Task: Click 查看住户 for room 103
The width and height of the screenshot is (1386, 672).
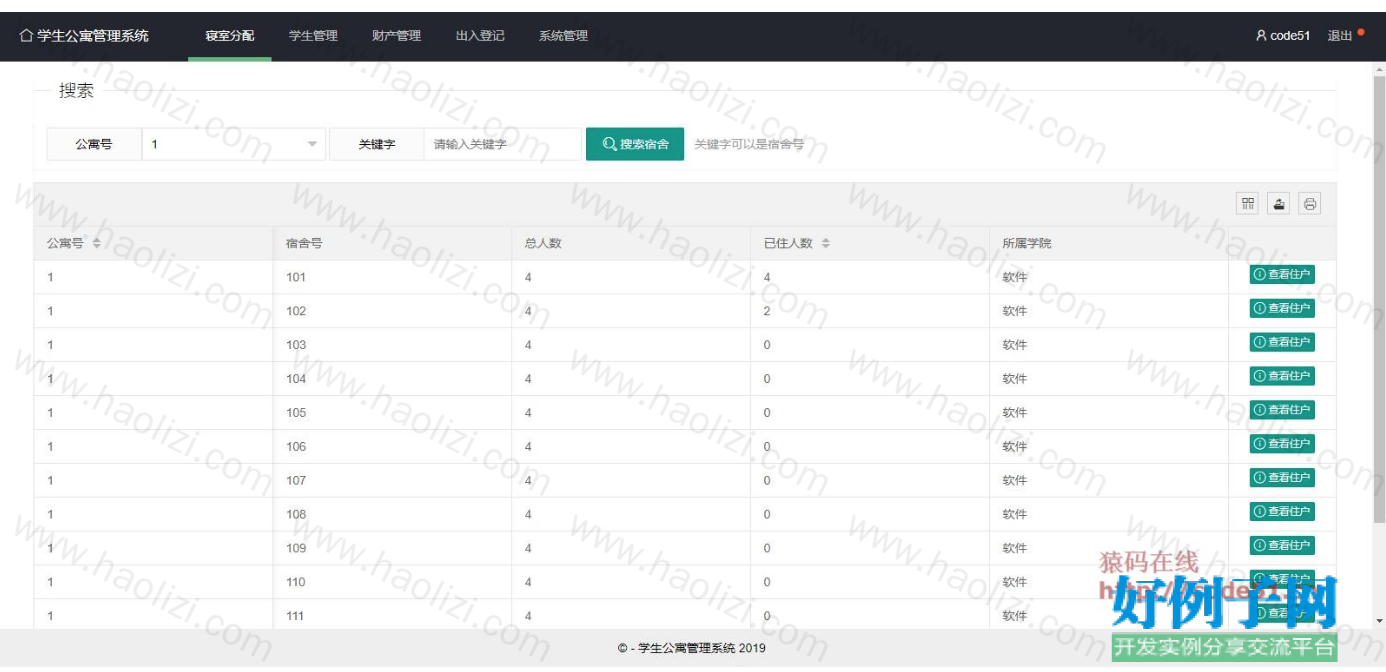Action: [1282, 342]
